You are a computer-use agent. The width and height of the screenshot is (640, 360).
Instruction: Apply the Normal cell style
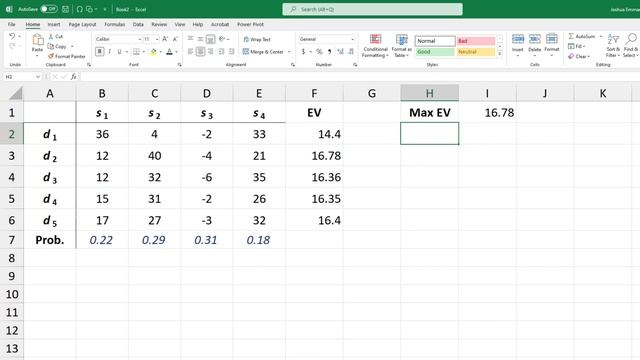435,41
